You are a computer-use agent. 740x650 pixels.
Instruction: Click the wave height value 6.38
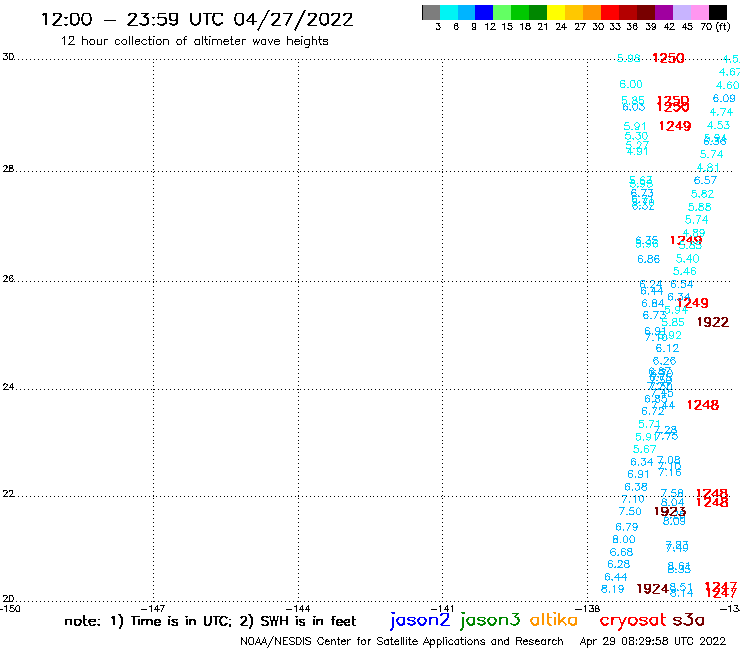point(636,487)
